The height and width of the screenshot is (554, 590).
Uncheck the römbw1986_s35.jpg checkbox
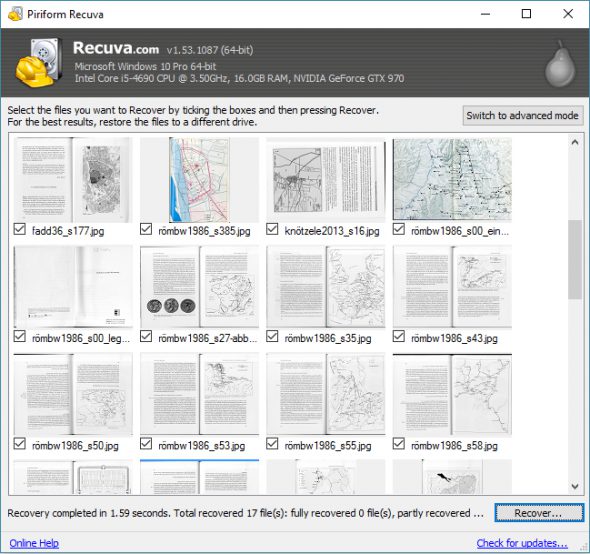tap(272, 336)
